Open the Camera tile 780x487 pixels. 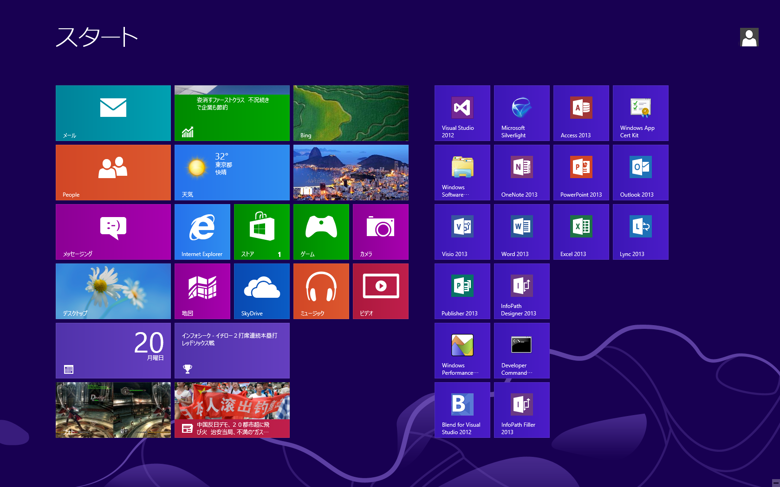[381, 232]
